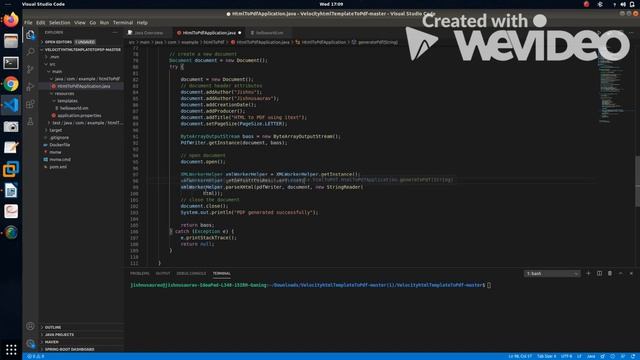Collapse the VELOCITYHTMLTEMPLATETOPDF-MASTER root folder
The image size is (640, 360).
coord(82,49)
